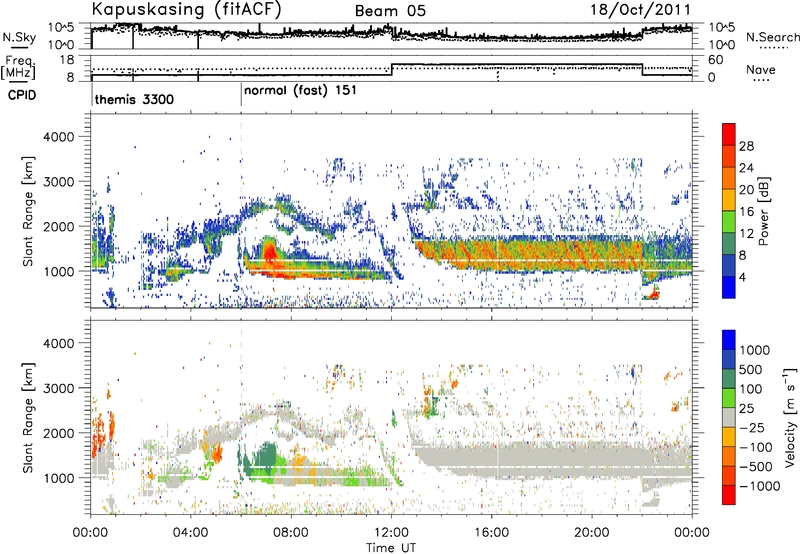This screenshot has width=800, height=554.
Task: Click the 'Nave' legend label
Action: click(761, 70)
